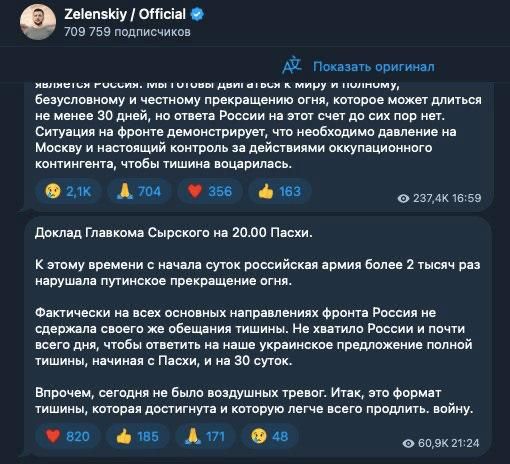The image size is (510, 464).
Task: Click the 709 759 подписчиков subscriber count
Action: (x=127, y=32)
